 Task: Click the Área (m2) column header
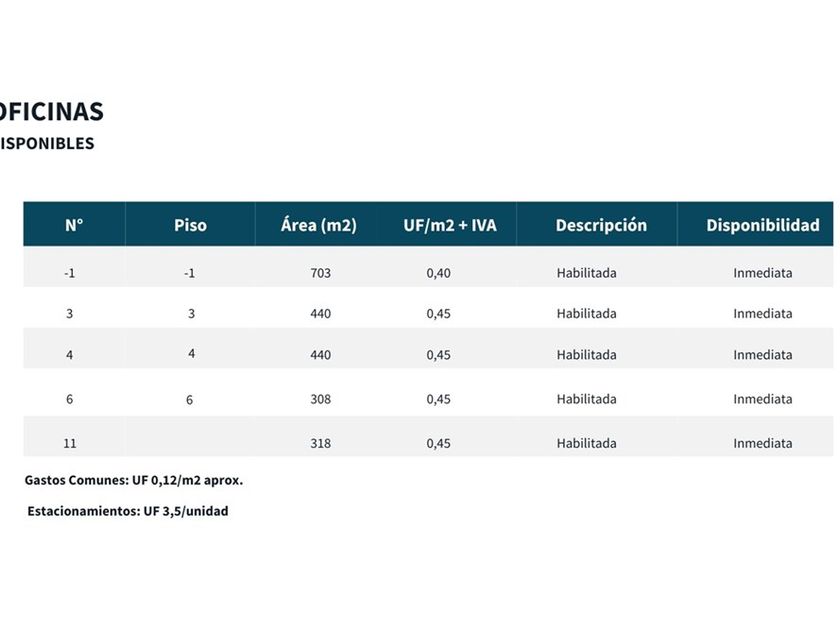(x=319, y=225)
